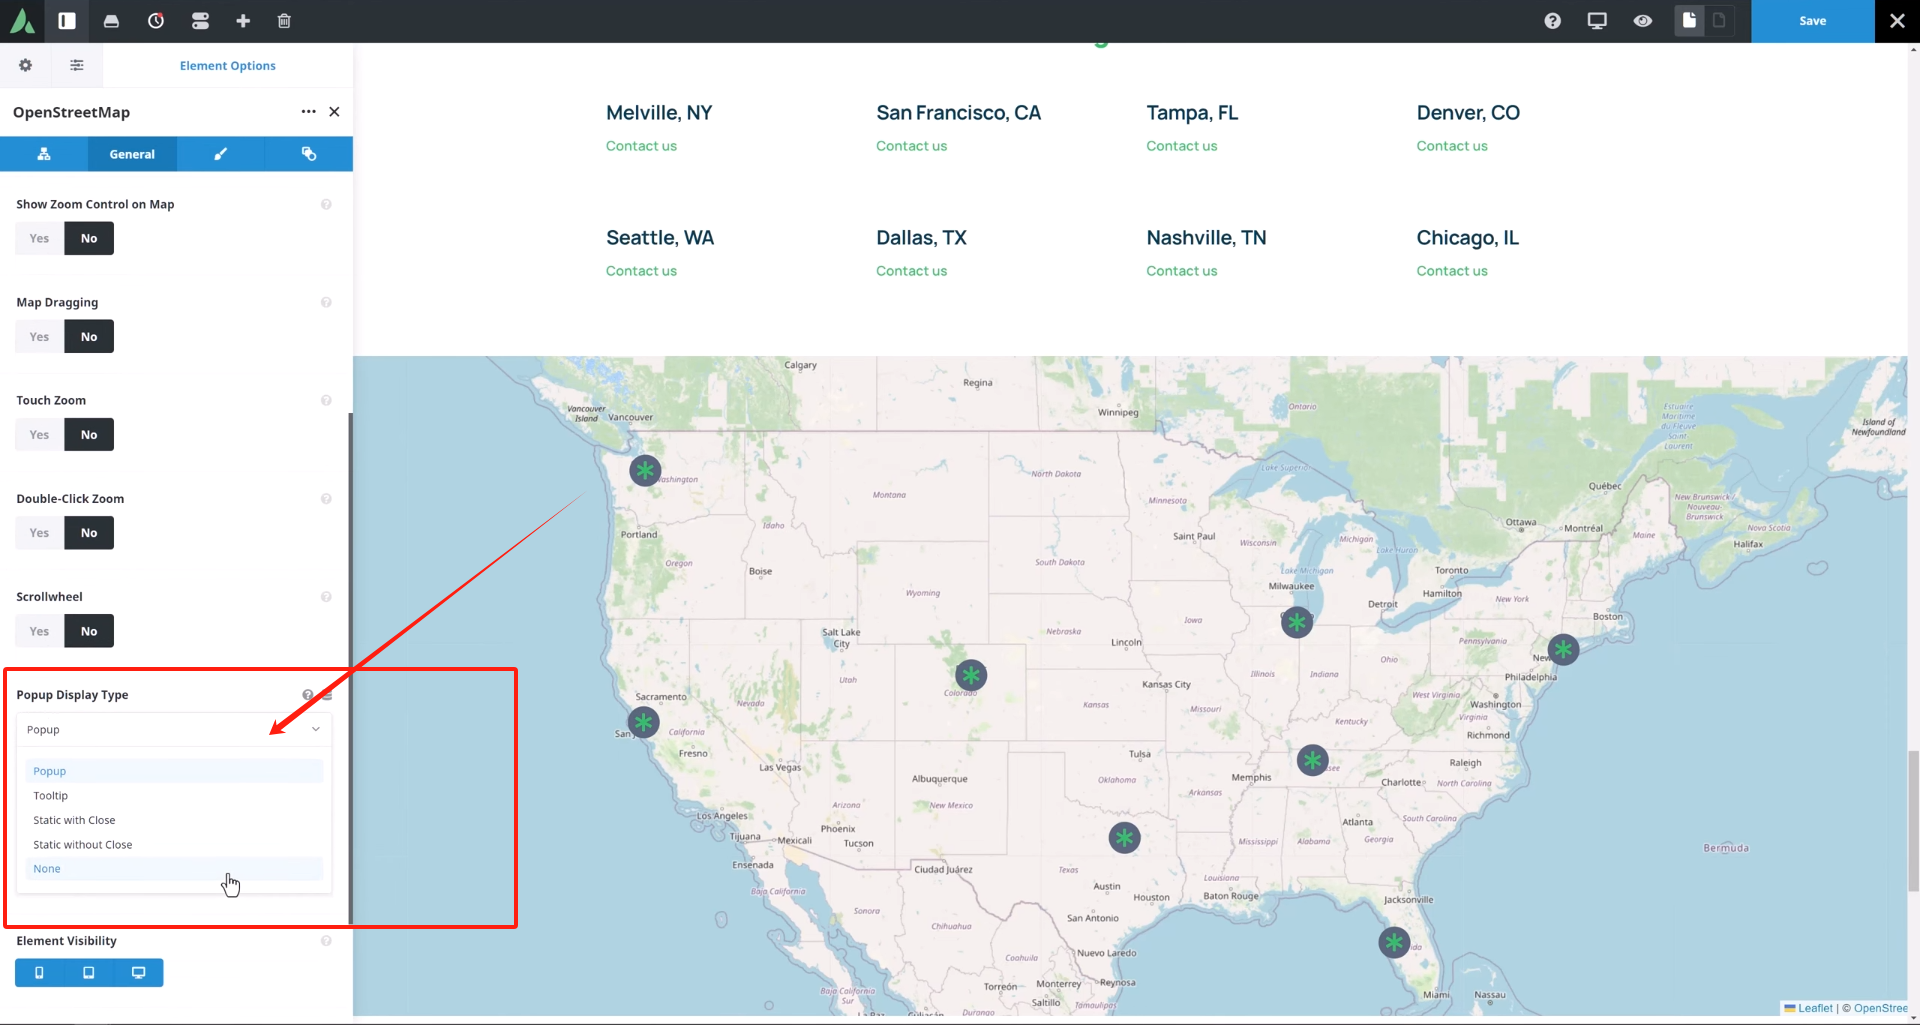Enable Map Dragging by choosing Yes
The height and width of the screenshot is (1025, 1920).
pos(40,337)
